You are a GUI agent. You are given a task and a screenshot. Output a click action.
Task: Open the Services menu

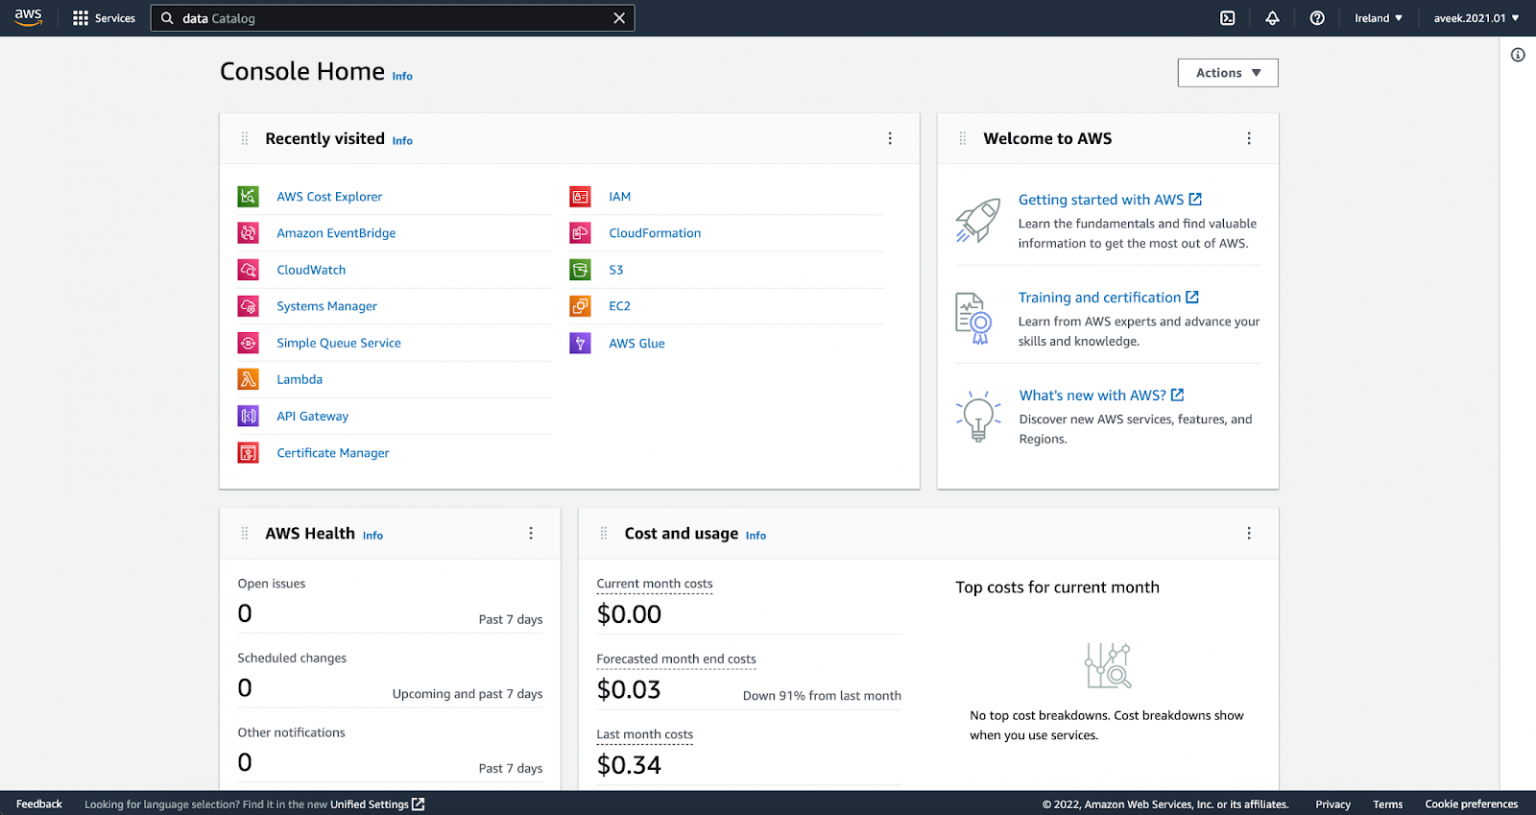coord(104,18)
